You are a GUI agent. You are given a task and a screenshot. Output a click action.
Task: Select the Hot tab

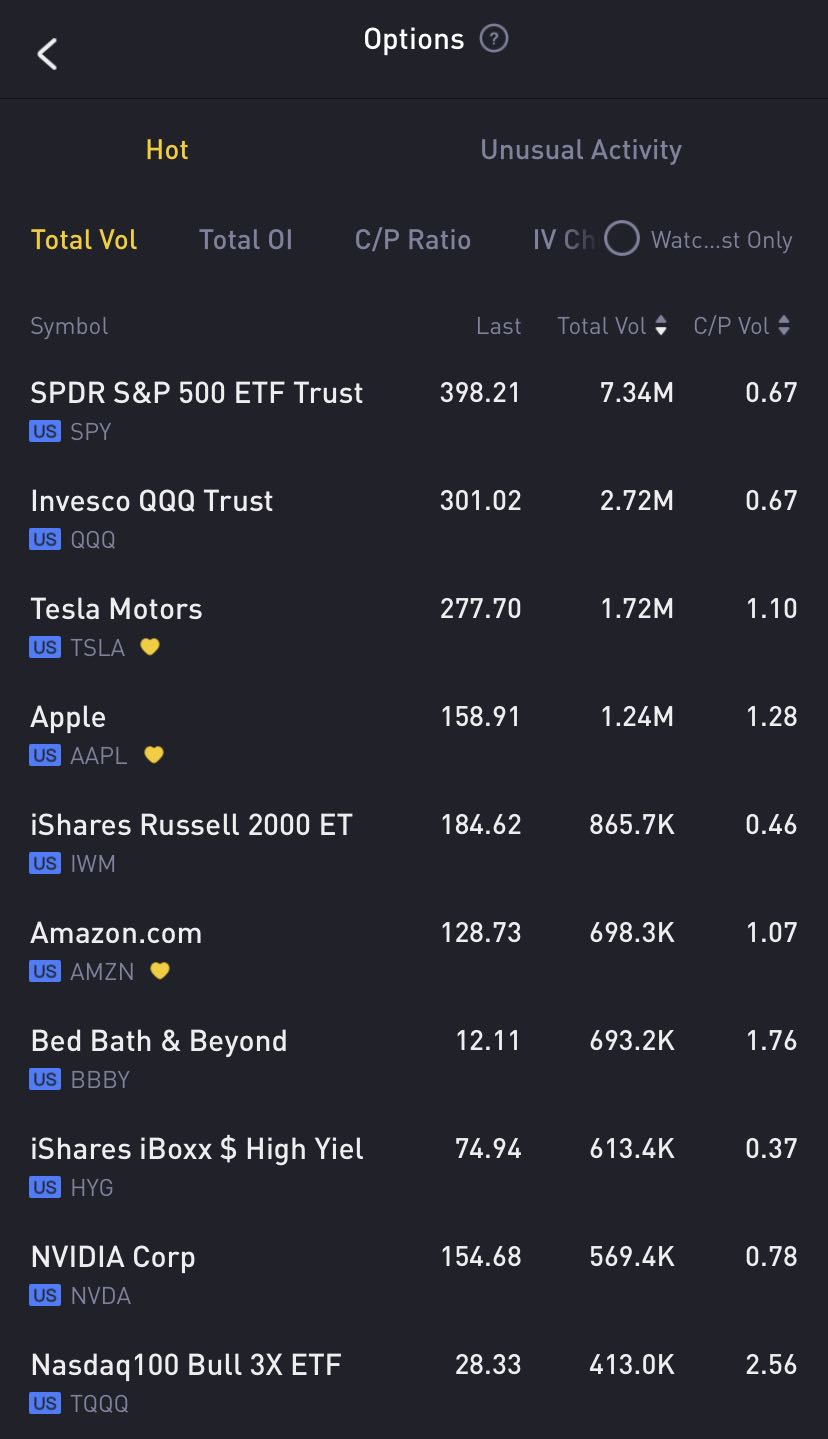(x=167, y=150)
